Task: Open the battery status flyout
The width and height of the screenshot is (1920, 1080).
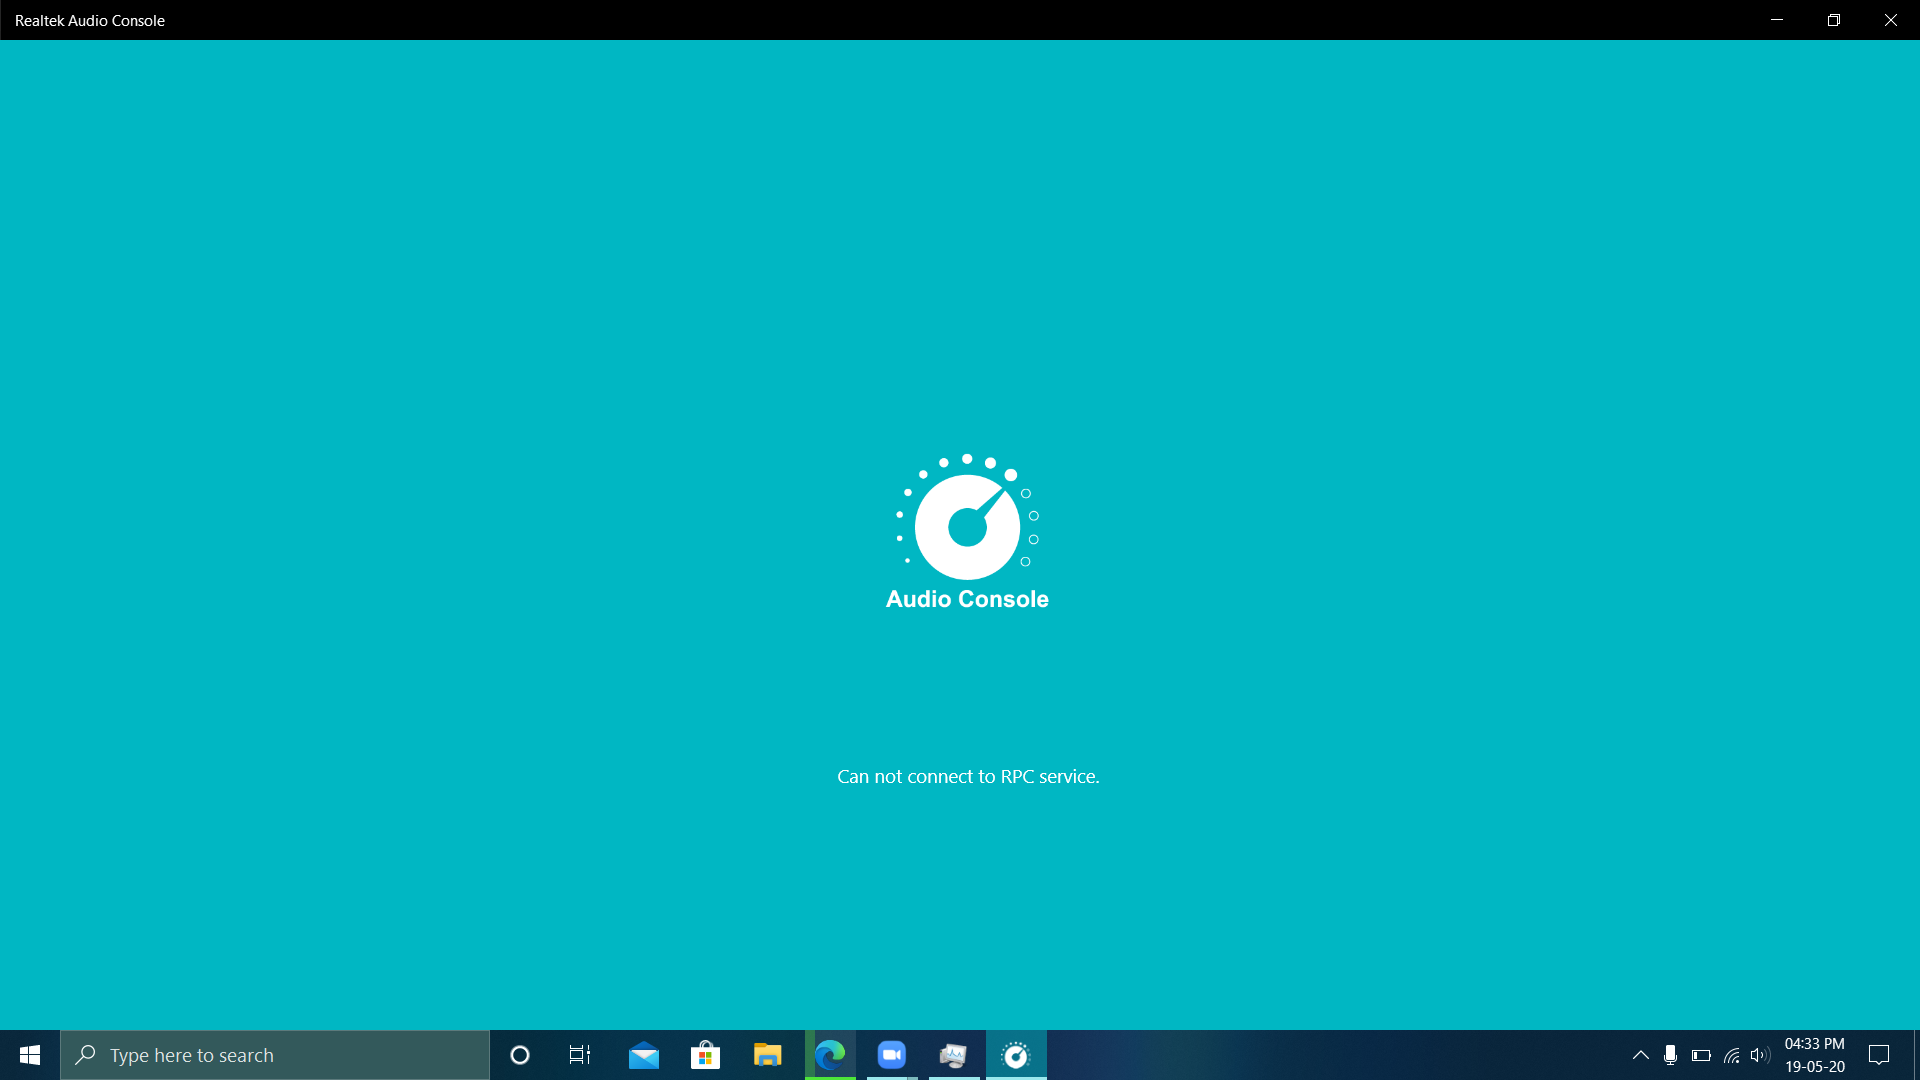Action: pyautogui.click(x=1701, y=1055)
